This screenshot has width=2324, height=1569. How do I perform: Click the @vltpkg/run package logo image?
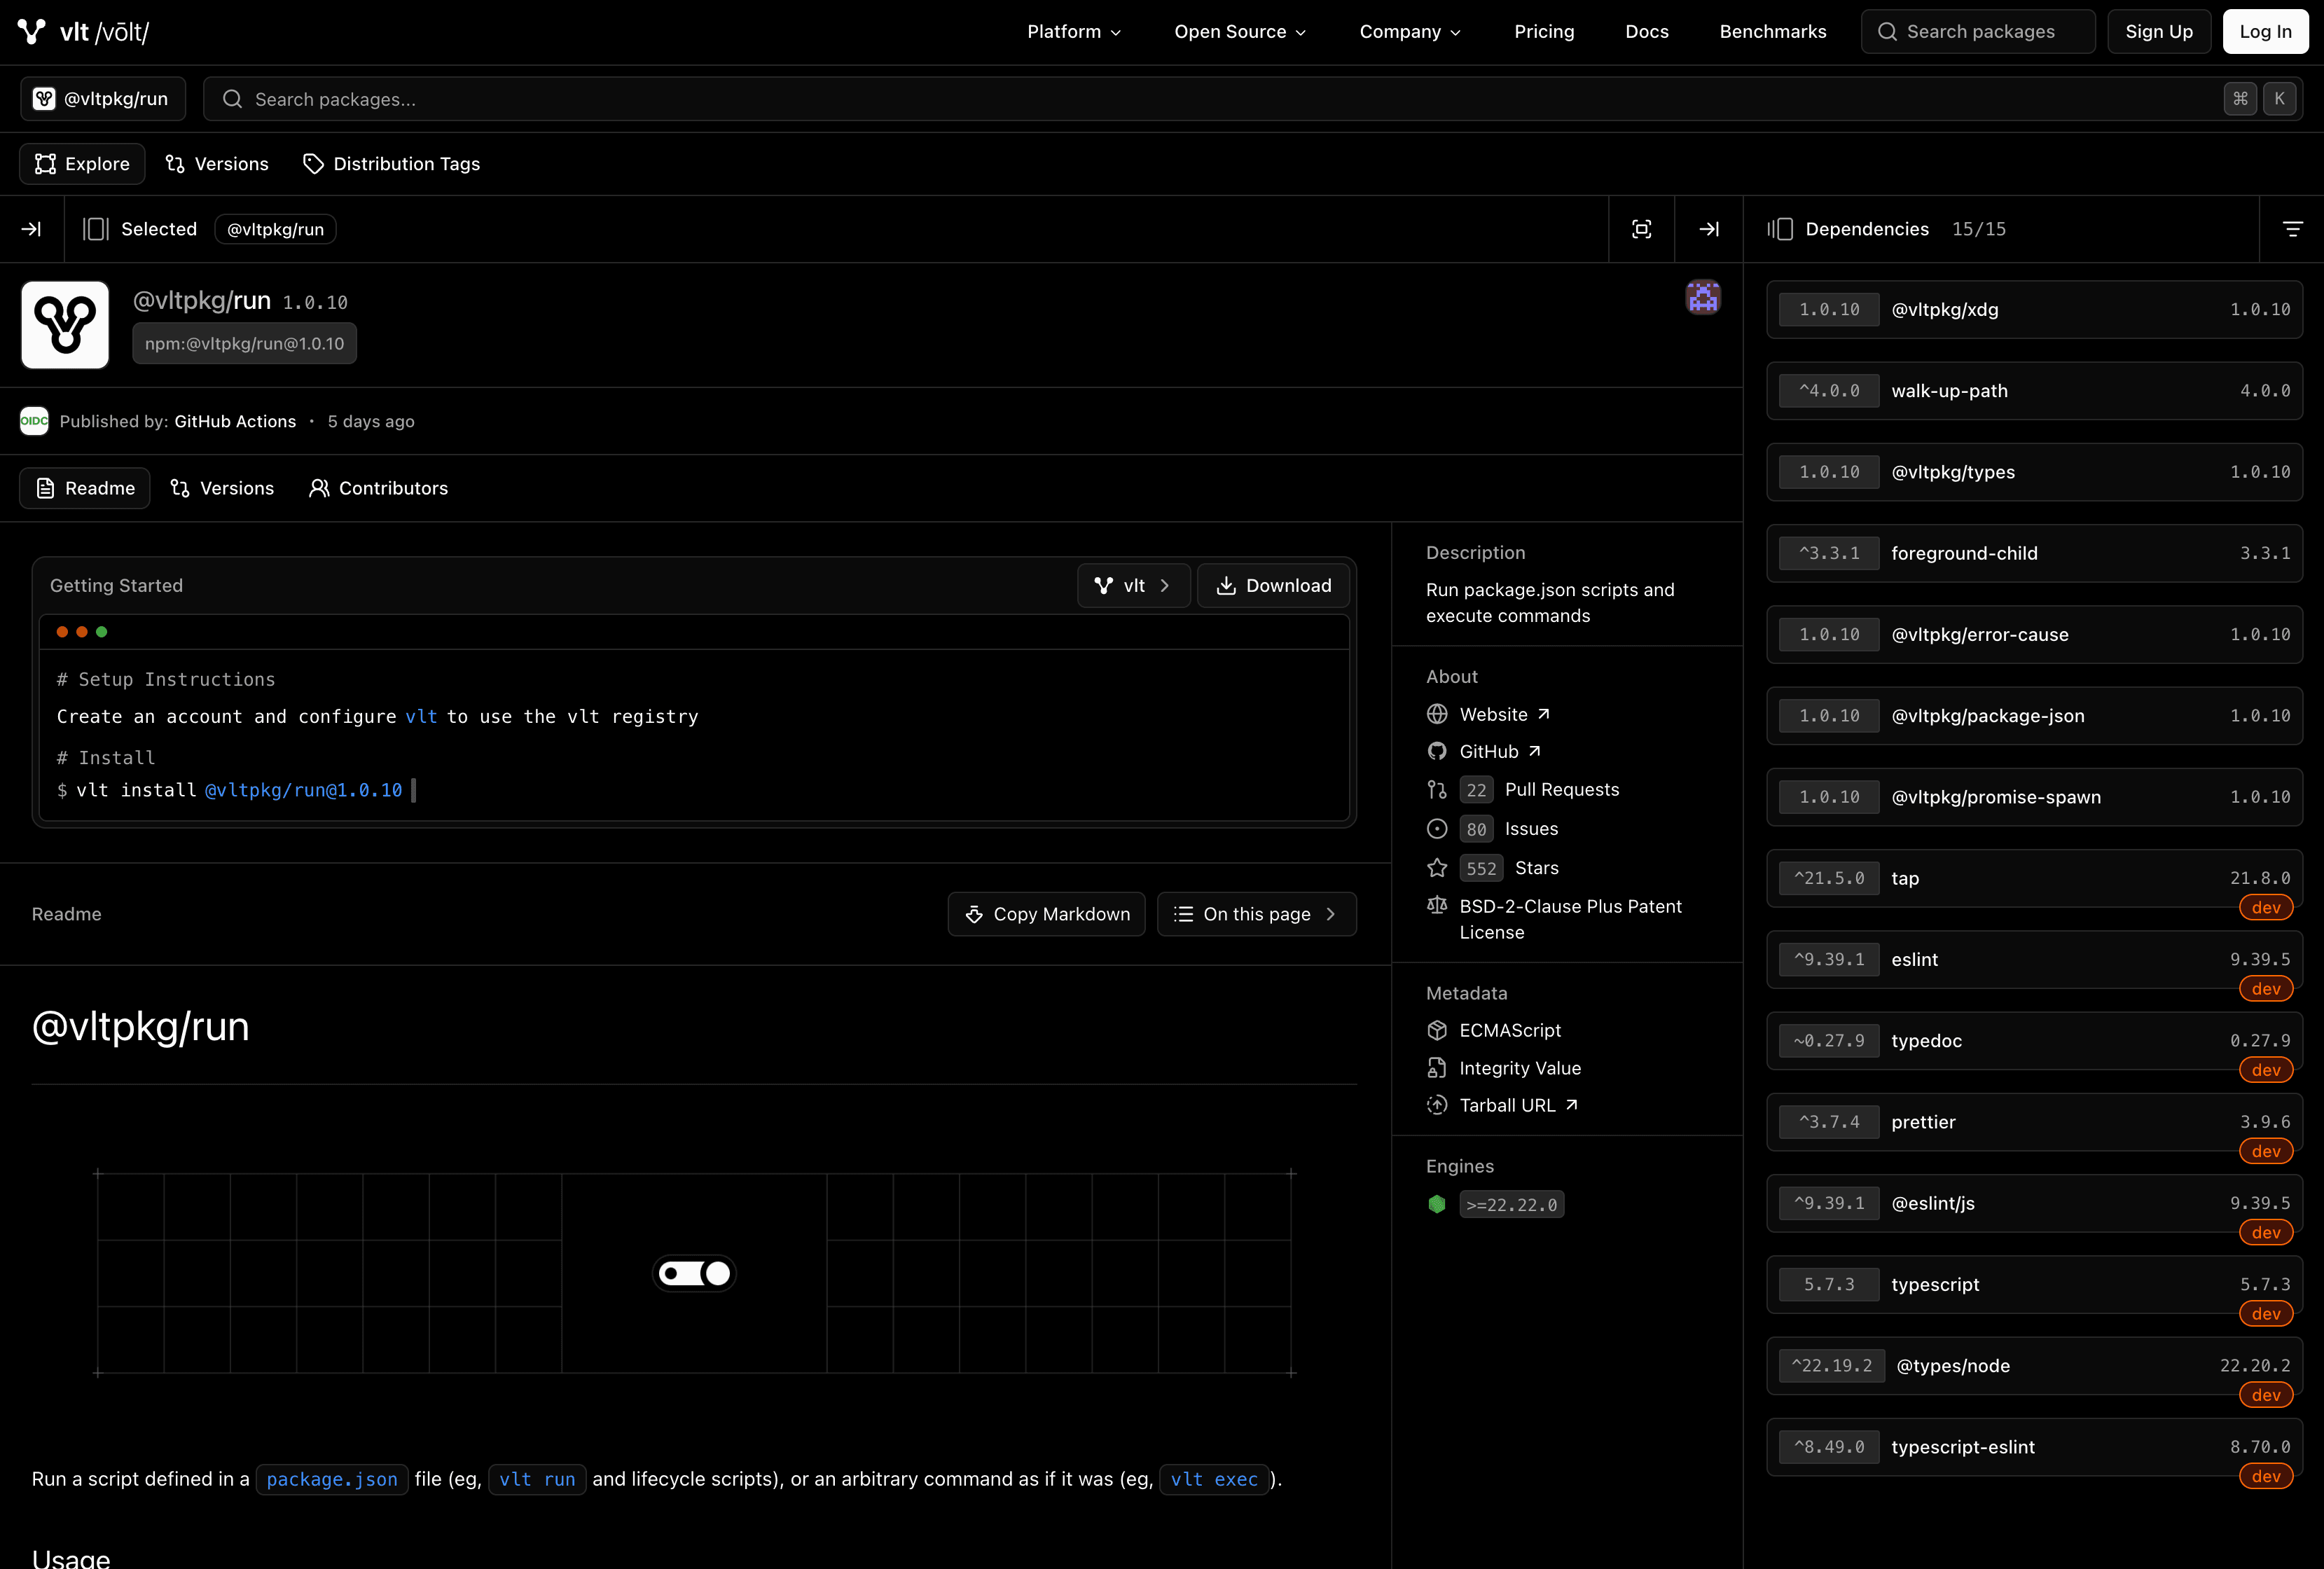click(x=65, y=324)
